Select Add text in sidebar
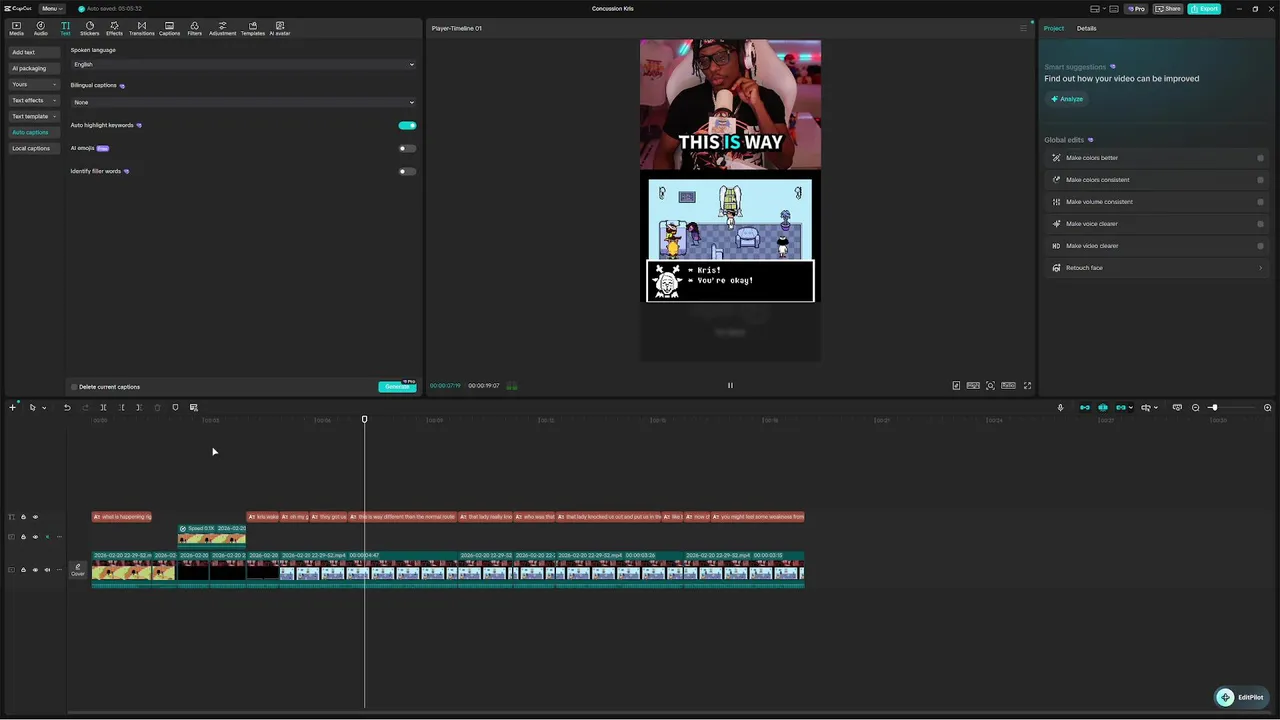 (x=35, y=53)
